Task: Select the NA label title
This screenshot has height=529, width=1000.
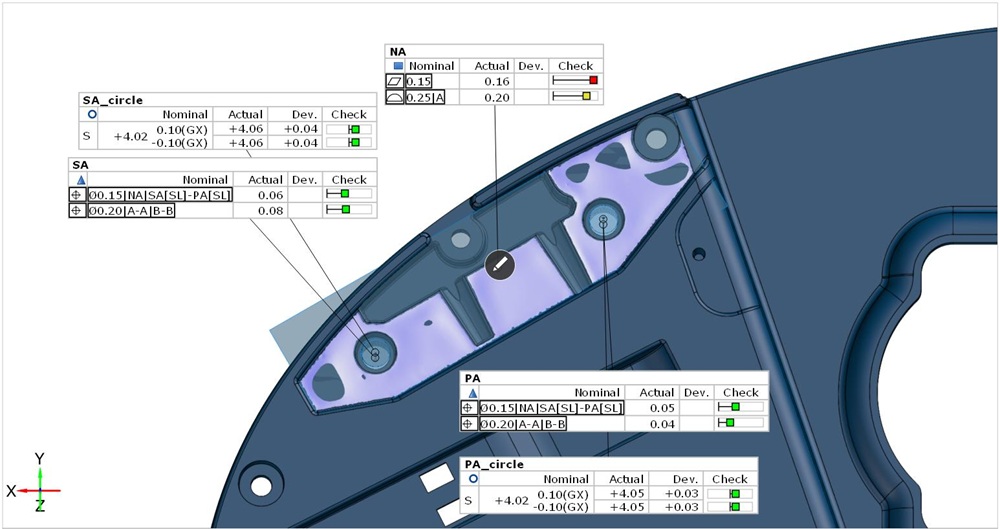Action: coord(397,50)
